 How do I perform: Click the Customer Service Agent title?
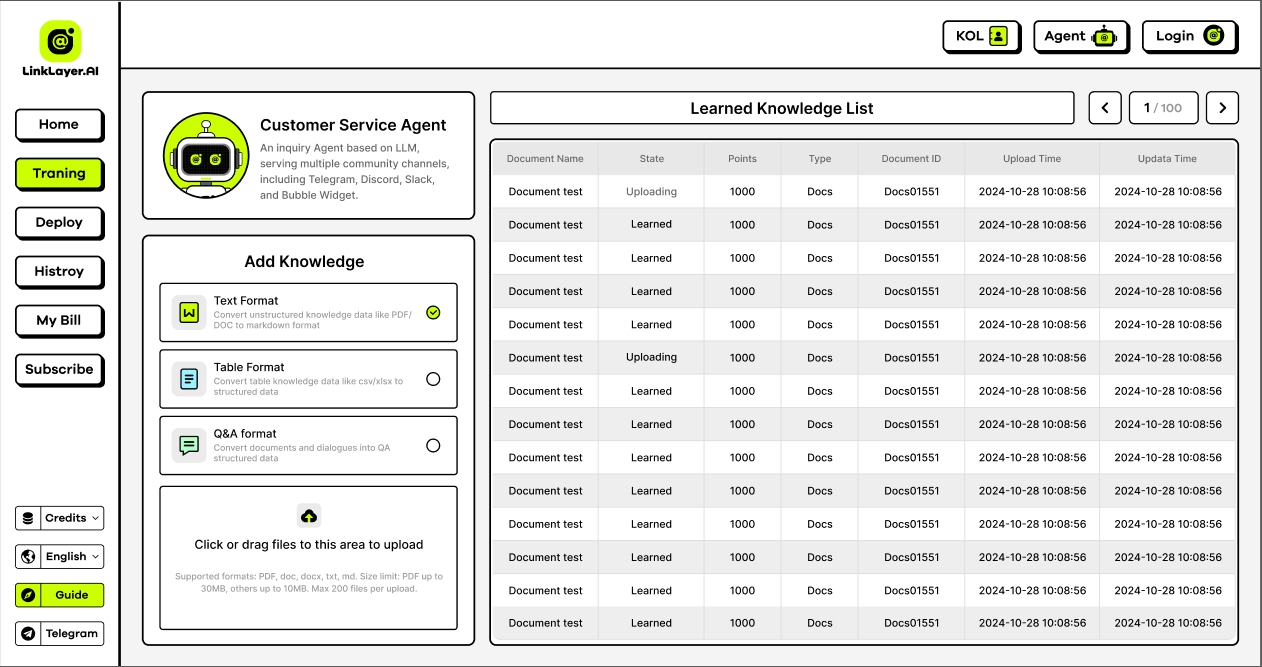[353, 125]
